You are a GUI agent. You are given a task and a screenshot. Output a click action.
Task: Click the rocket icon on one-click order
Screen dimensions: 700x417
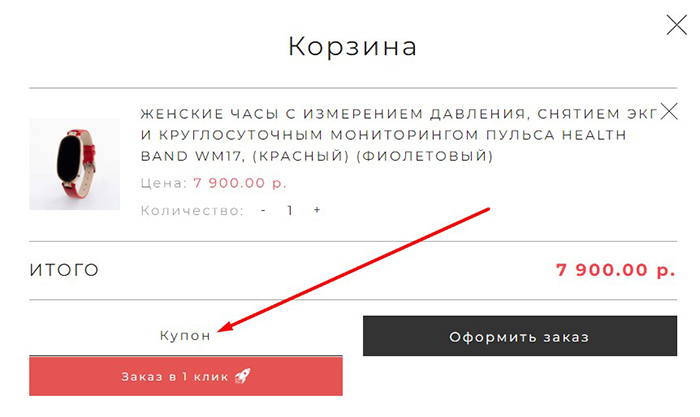[242, 376]
